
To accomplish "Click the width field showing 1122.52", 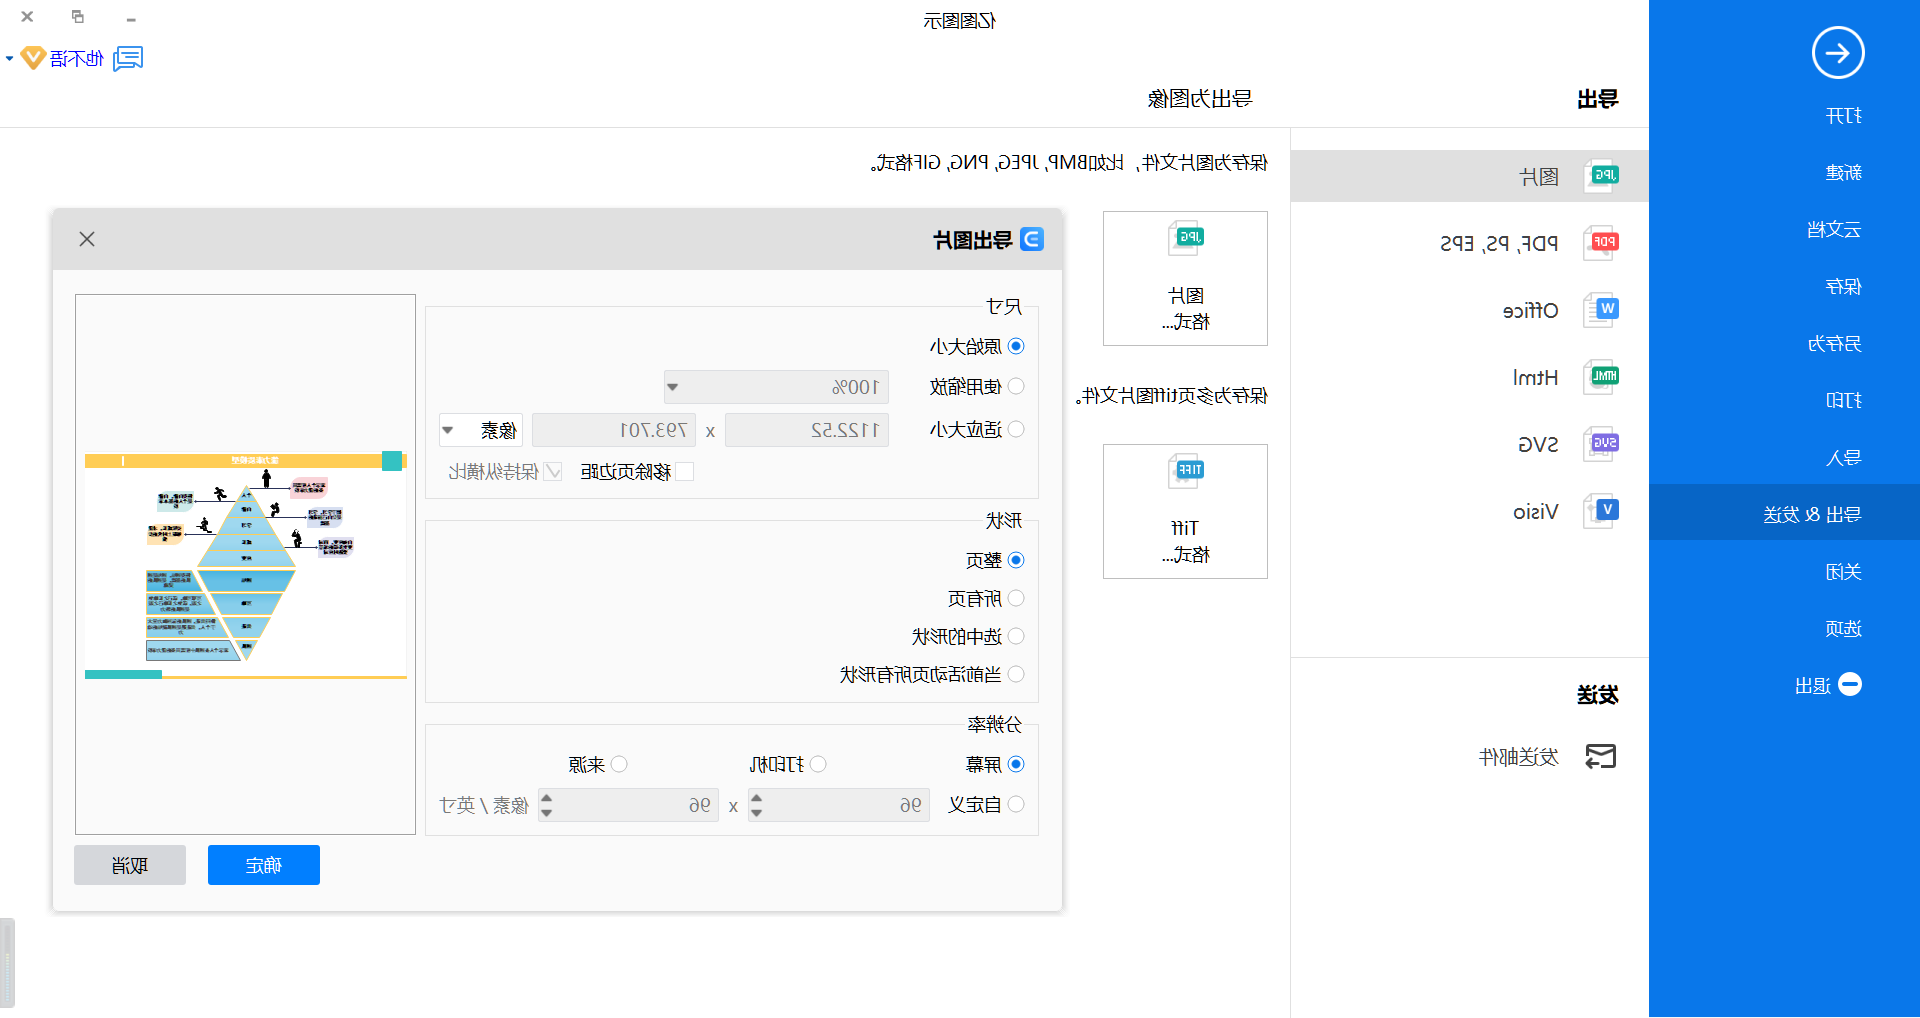I will click(807, 430).
